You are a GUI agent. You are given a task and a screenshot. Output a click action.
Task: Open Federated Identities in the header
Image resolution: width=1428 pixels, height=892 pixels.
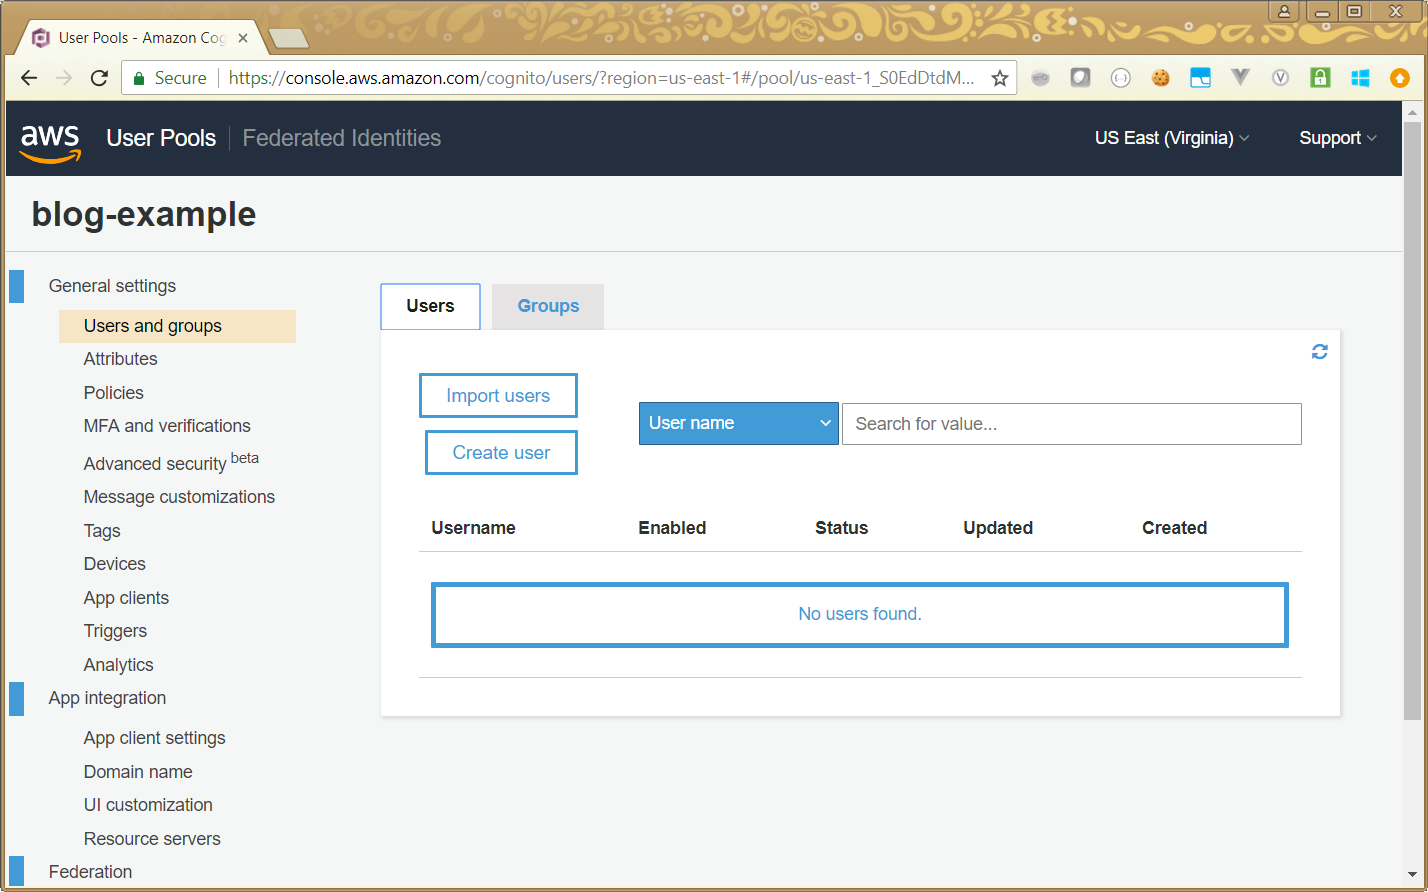341,138
